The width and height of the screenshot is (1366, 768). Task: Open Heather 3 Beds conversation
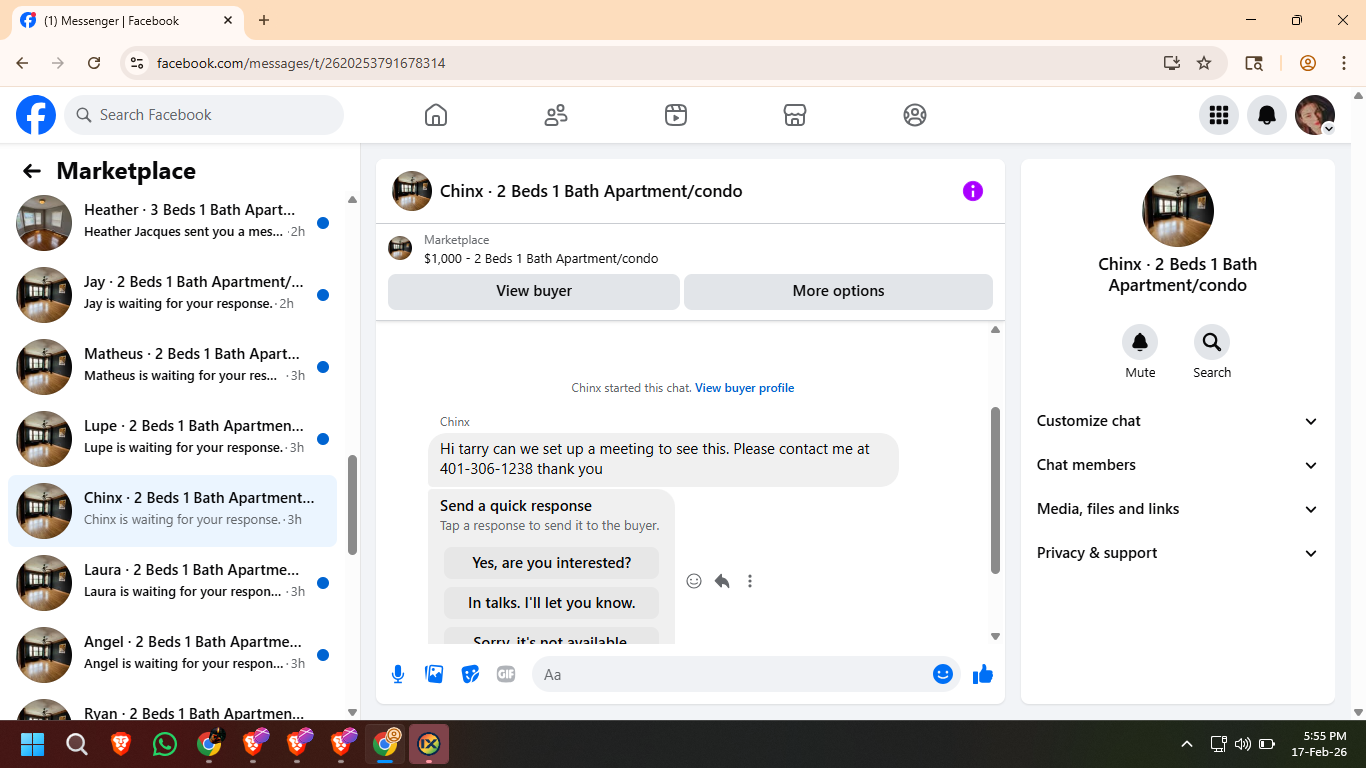pos(172,223)
